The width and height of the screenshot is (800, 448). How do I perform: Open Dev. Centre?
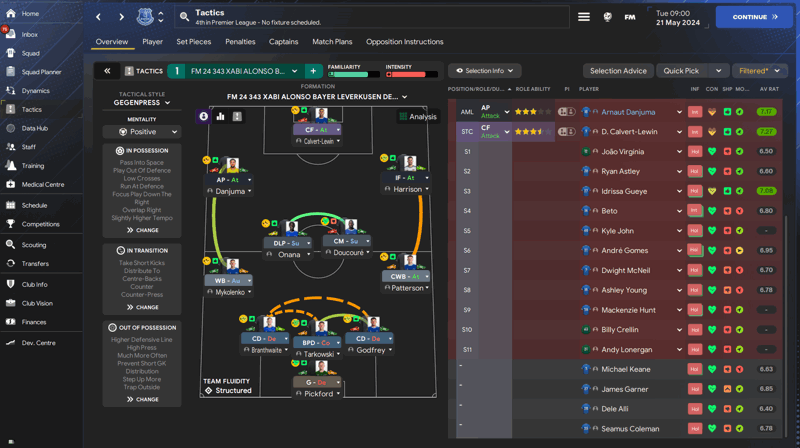(38, 343)
